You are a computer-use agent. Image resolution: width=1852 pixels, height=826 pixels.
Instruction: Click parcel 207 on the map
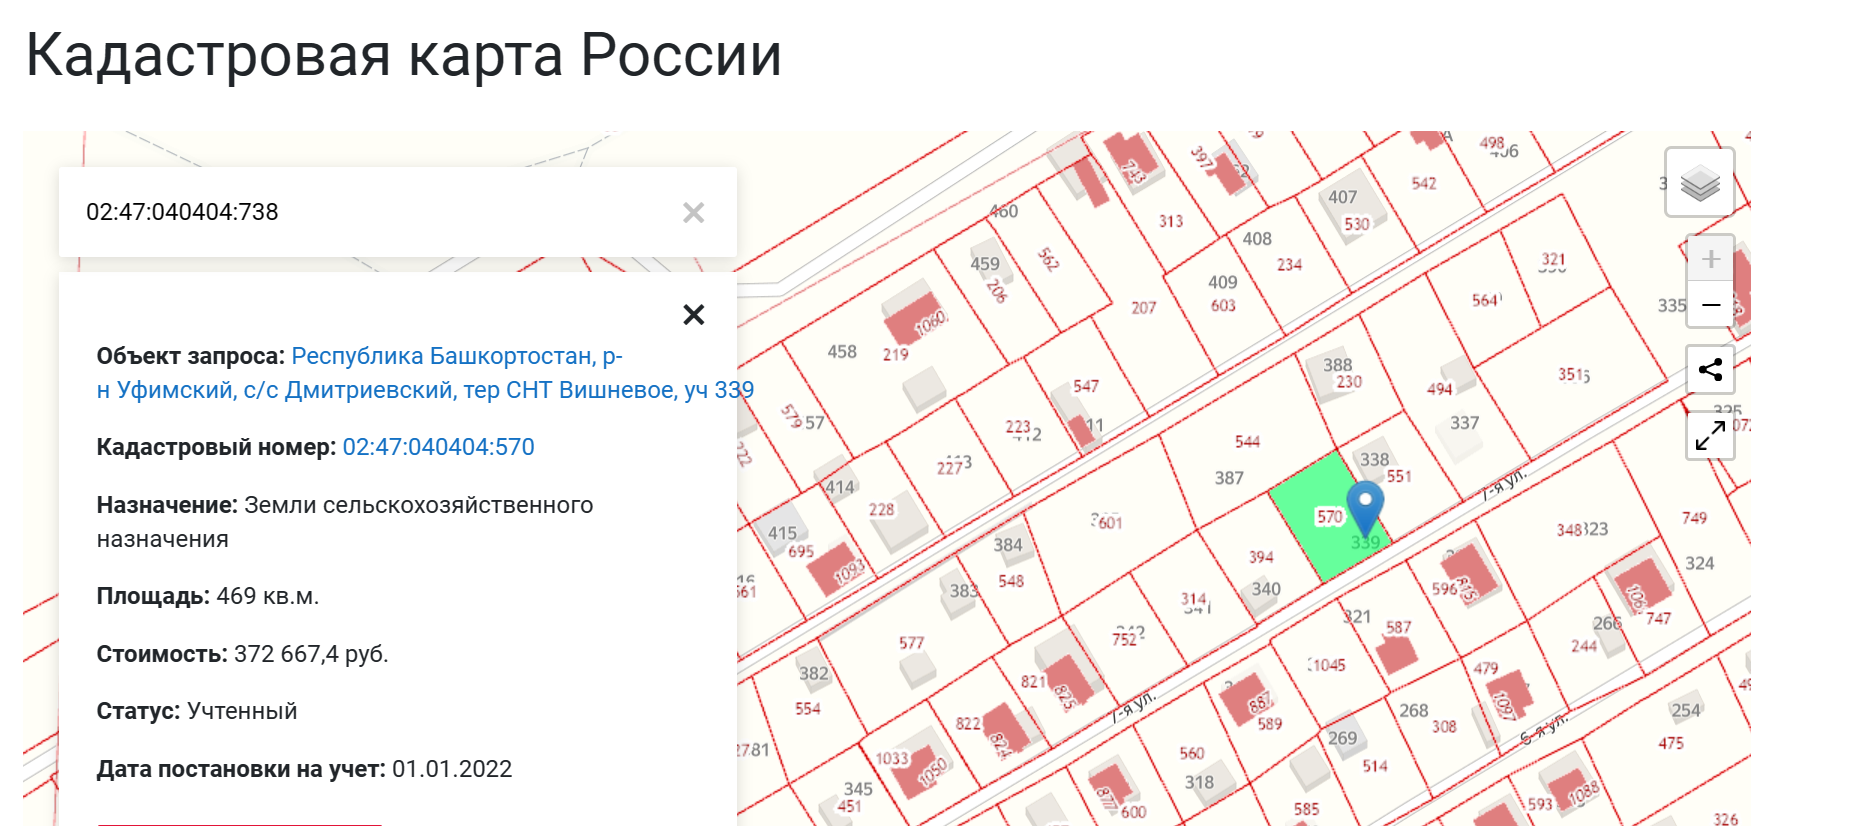[x=1144, y=308]
